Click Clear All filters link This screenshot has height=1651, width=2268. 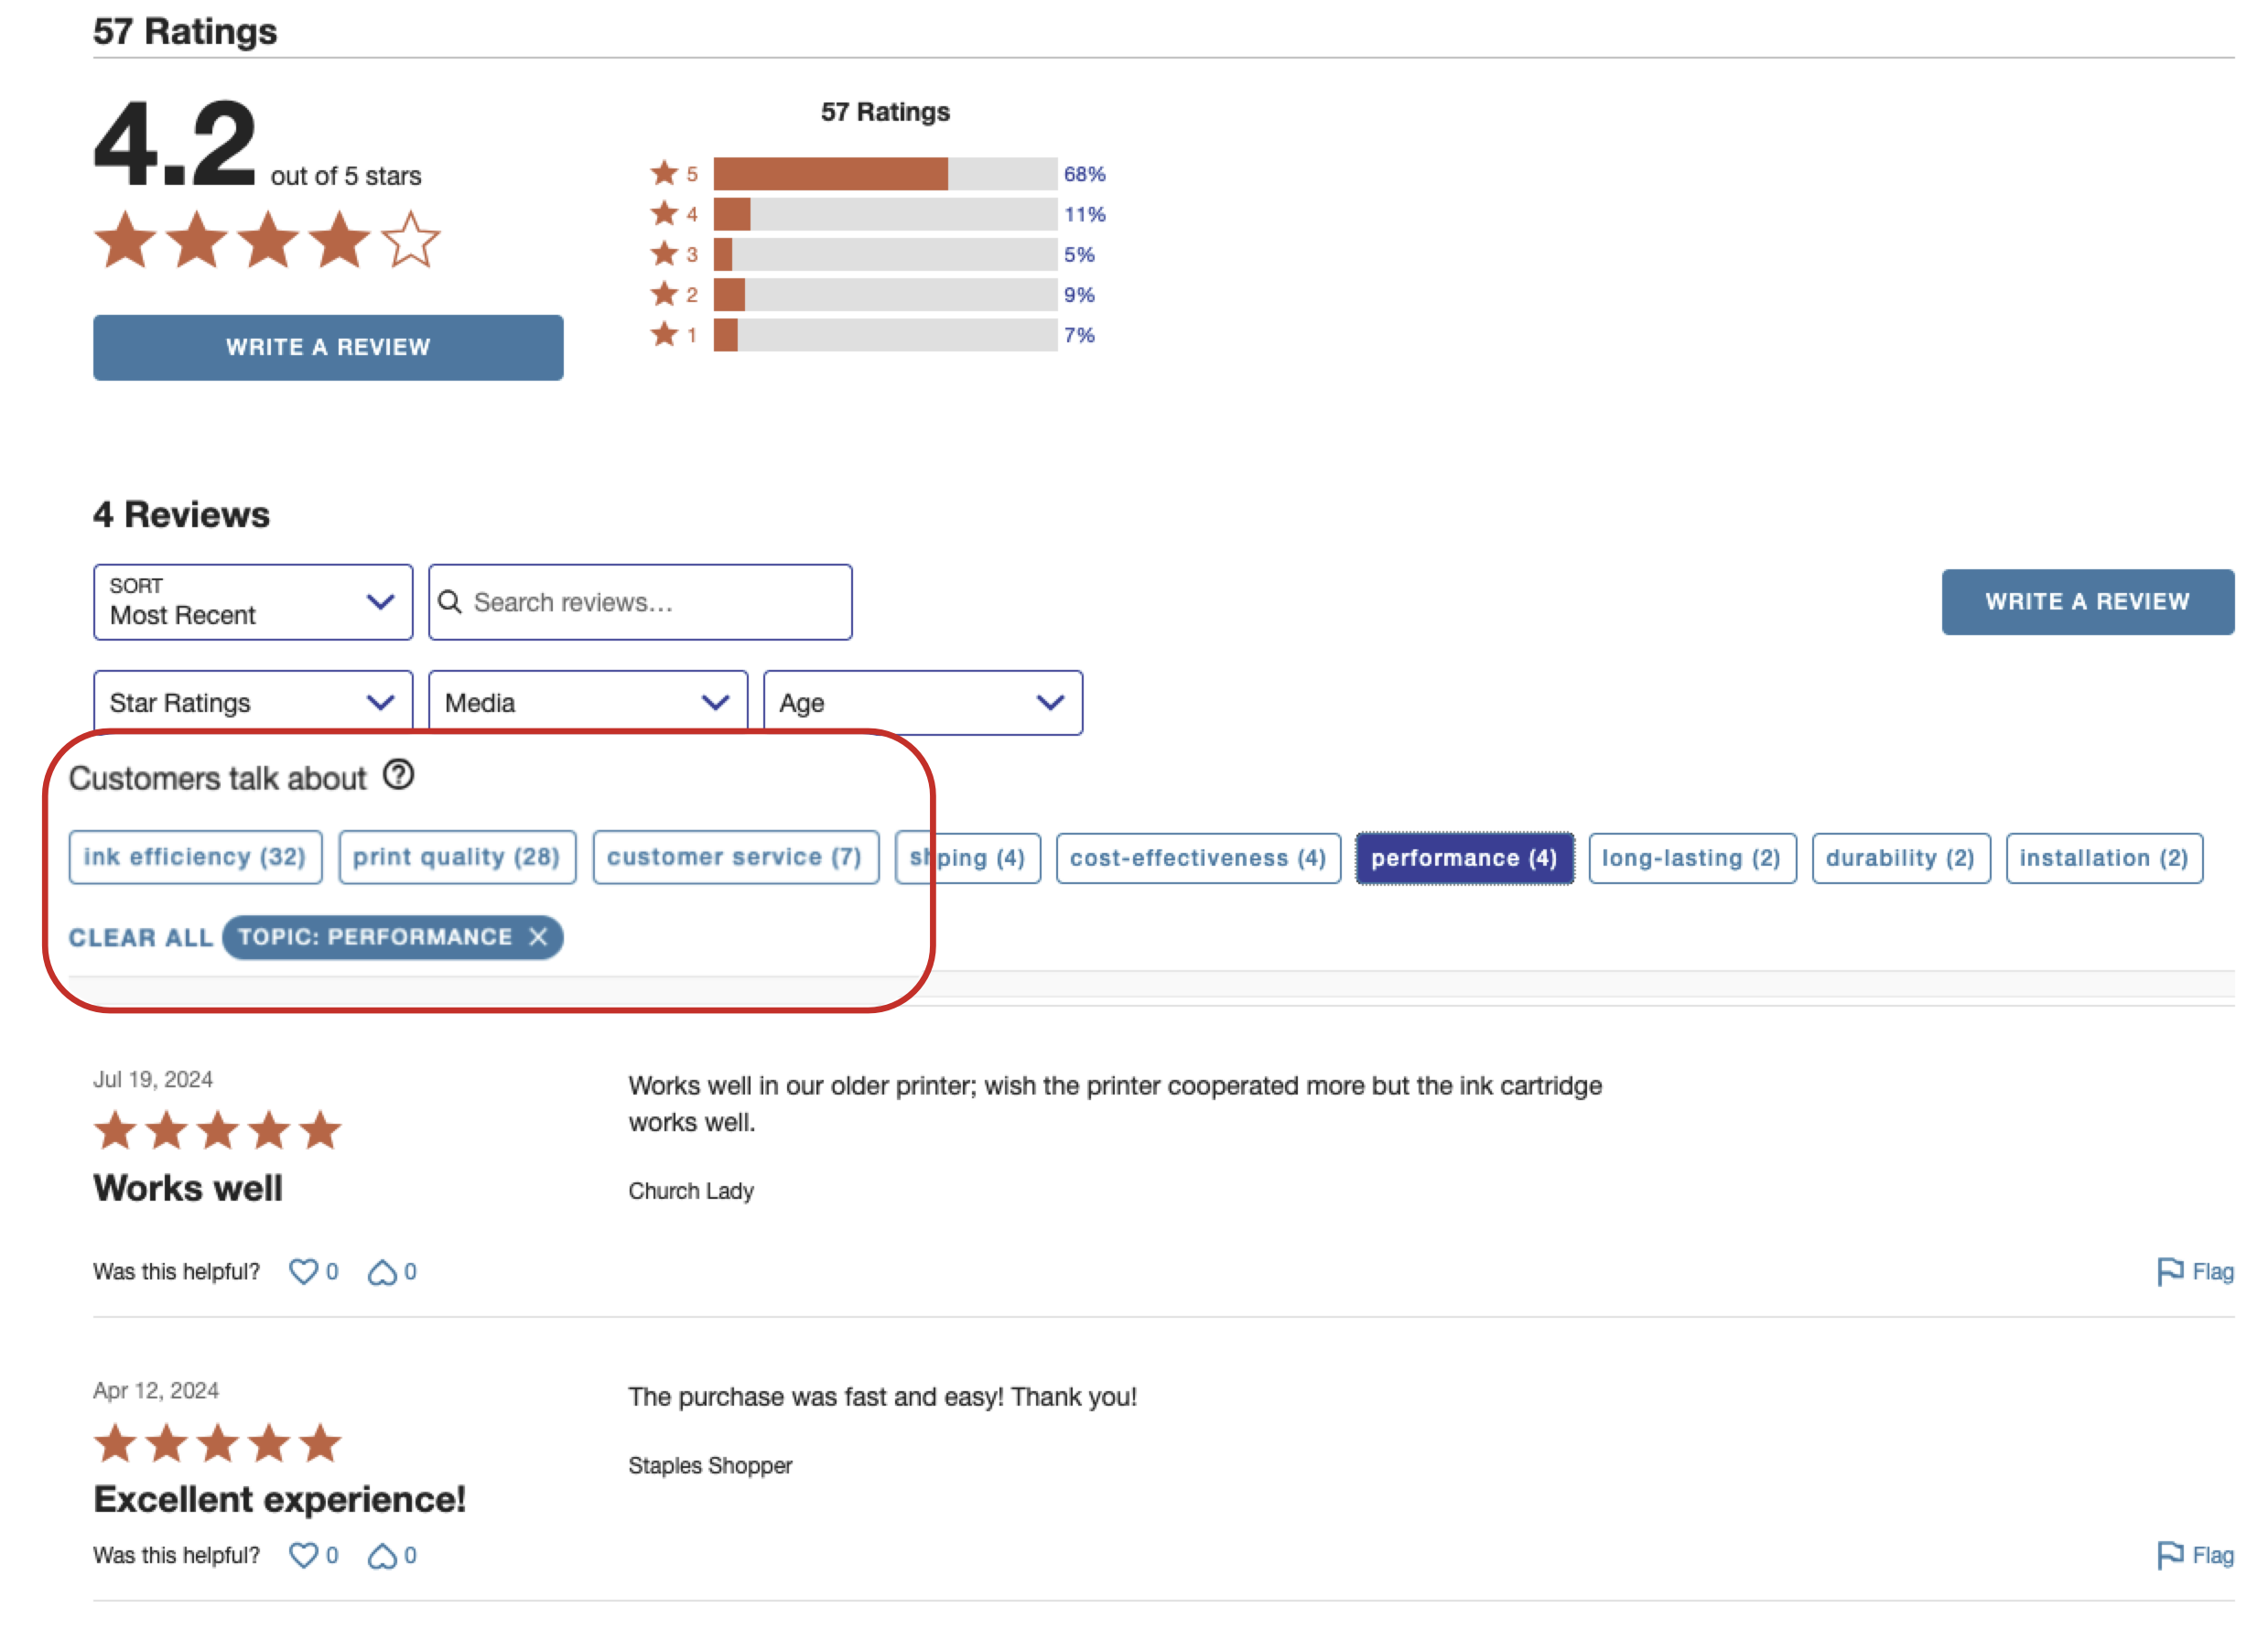point(140,938)
